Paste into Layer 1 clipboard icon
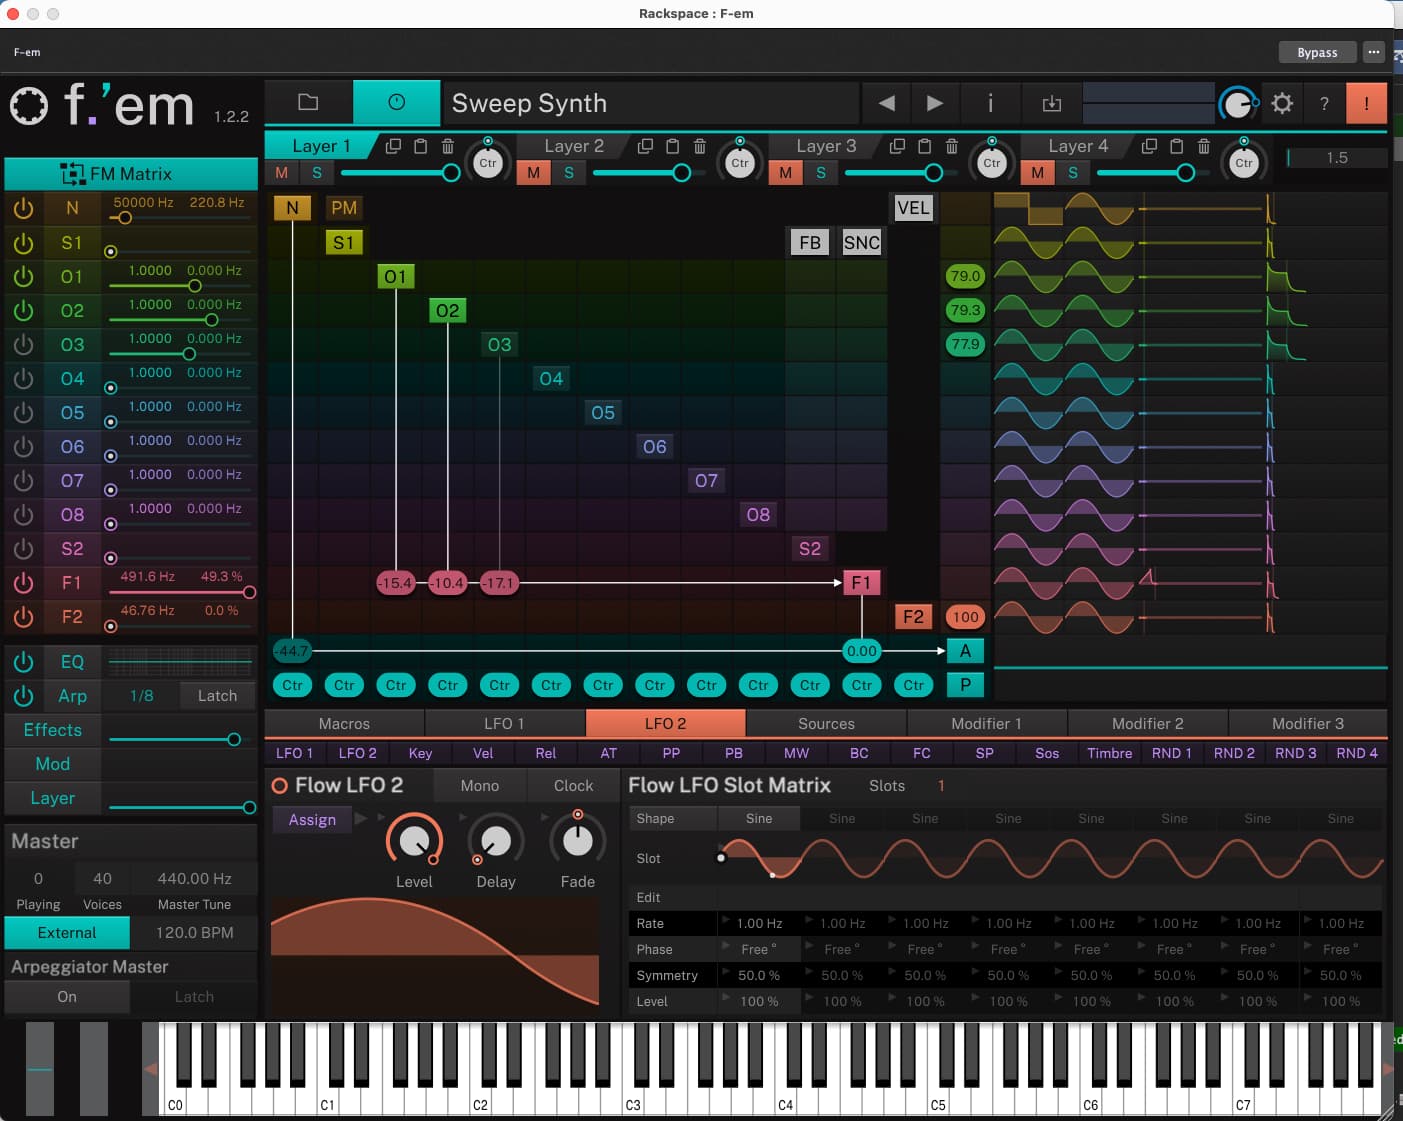The image size is (1403, 1121). coord(421,146)
